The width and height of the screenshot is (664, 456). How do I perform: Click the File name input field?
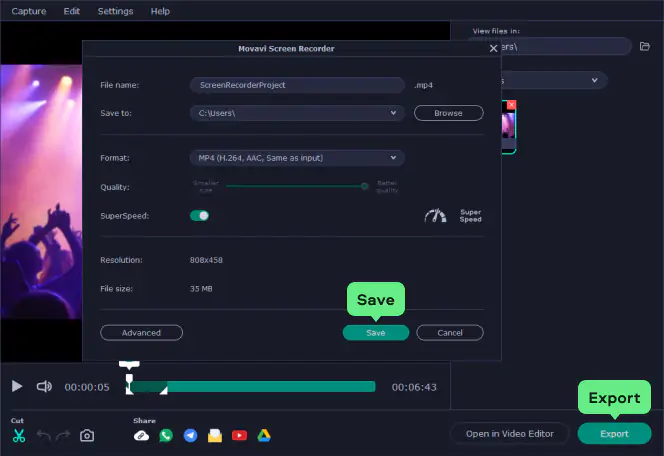[297, 85]
